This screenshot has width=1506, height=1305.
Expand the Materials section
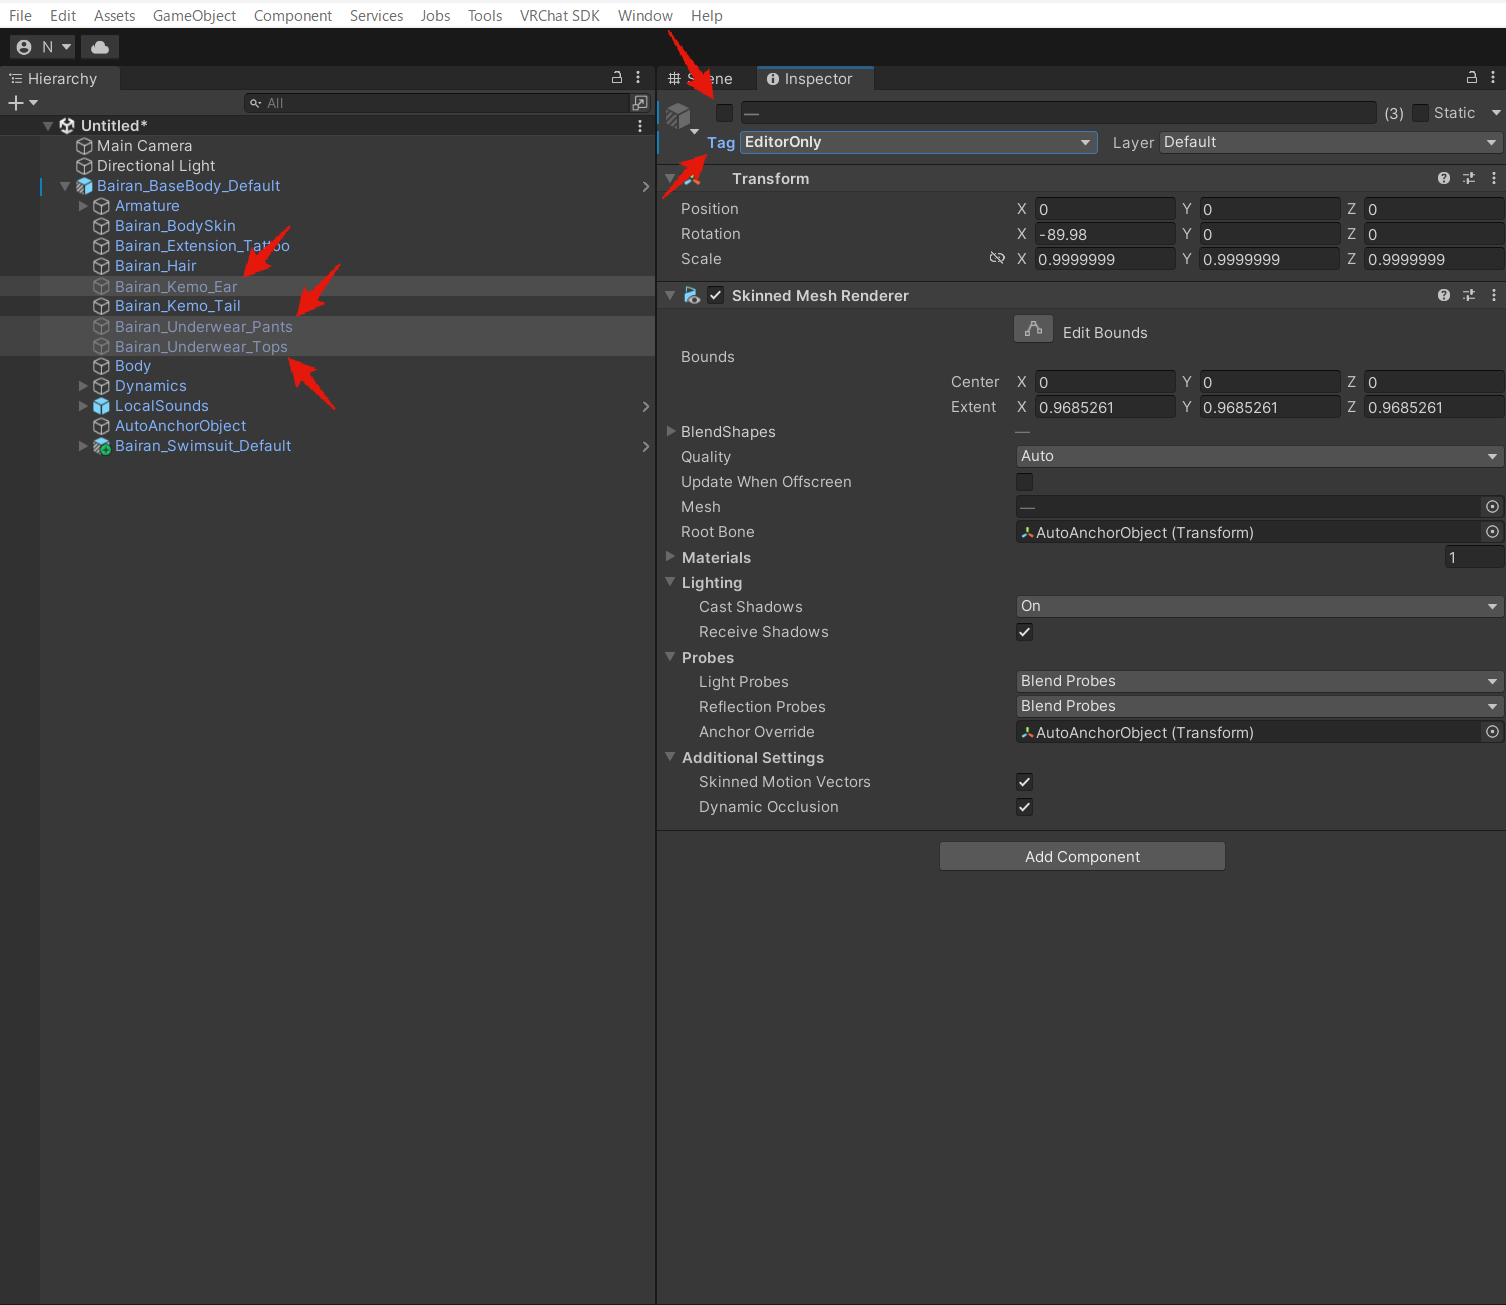point(671,556)
